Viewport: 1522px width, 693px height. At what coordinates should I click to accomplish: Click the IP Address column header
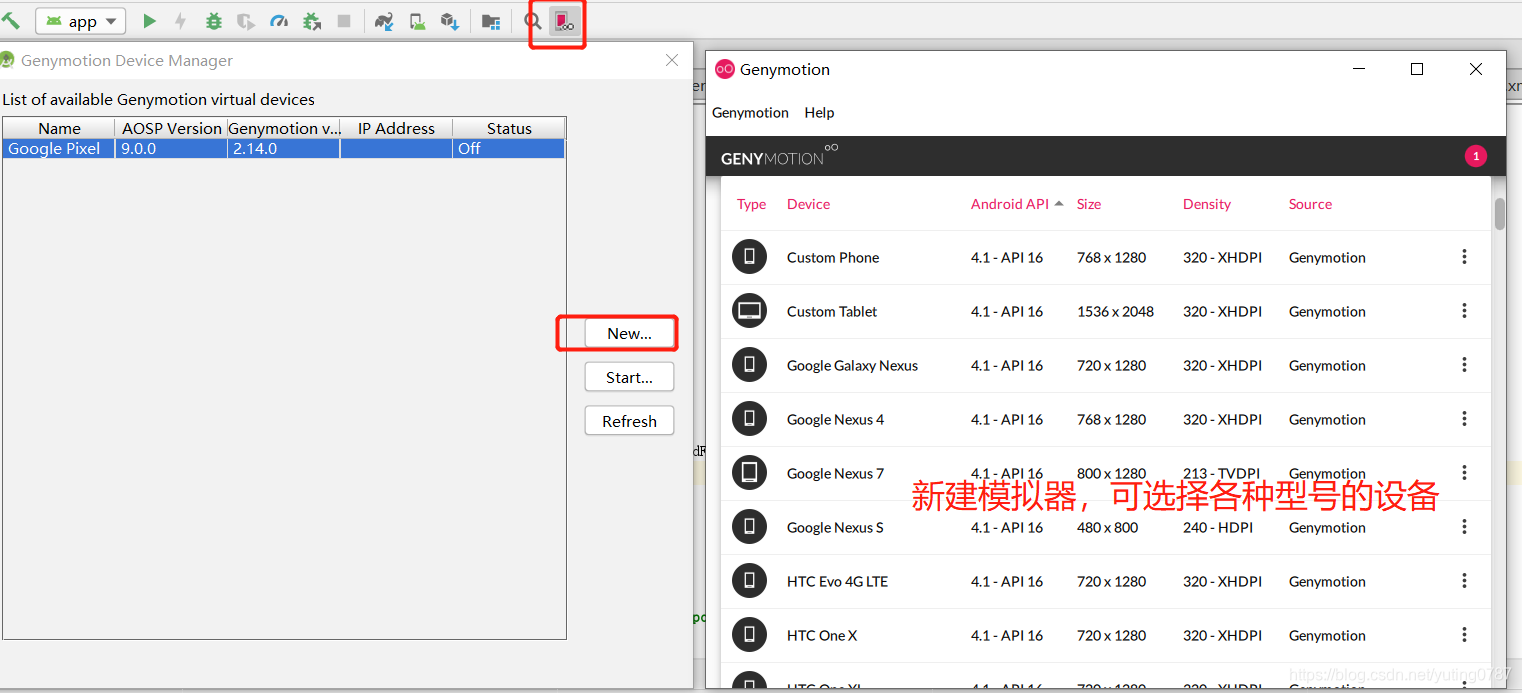point(396,128)
